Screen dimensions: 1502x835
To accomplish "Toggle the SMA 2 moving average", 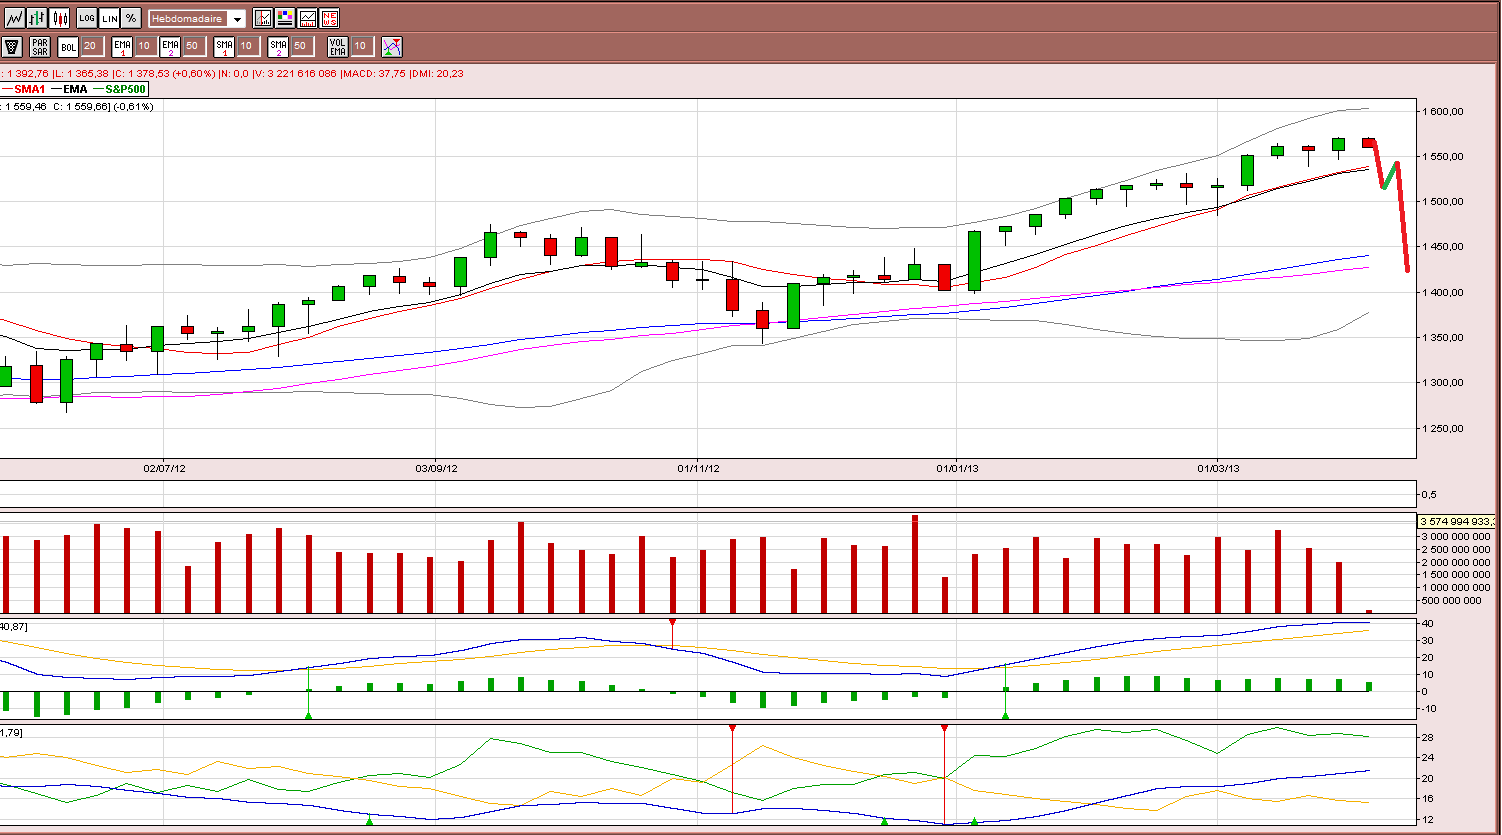I will click(x=278, y=46).
